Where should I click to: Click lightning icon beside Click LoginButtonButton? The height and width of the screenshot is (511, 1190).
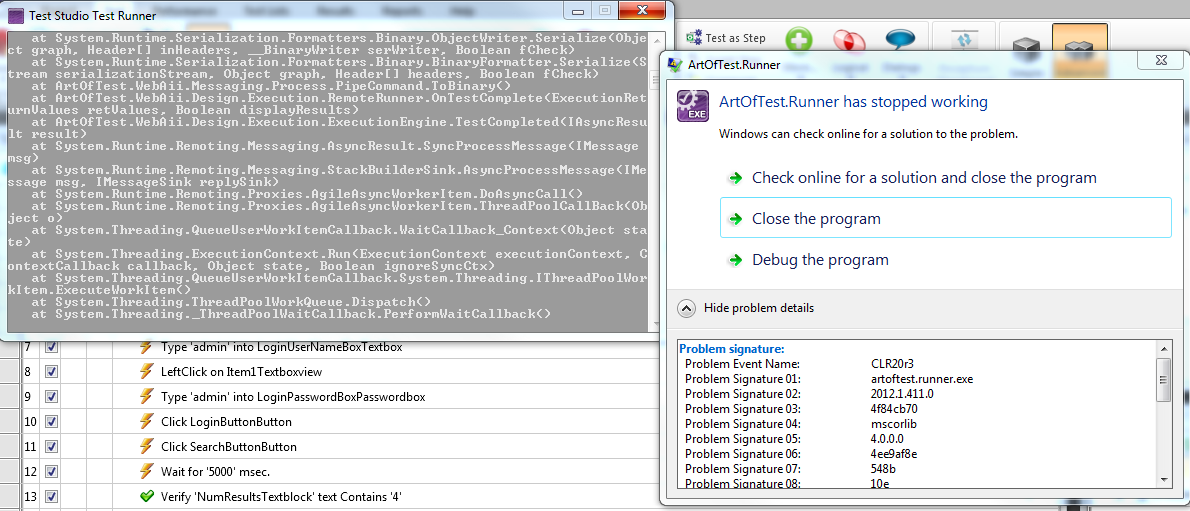tap(146, 421)
